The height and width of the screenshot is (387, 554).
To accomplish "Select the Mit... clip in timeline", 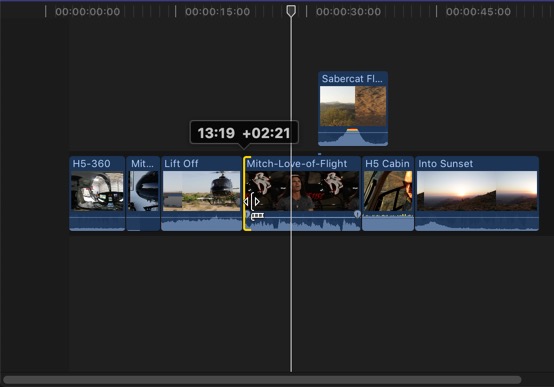I will point(143,193).
